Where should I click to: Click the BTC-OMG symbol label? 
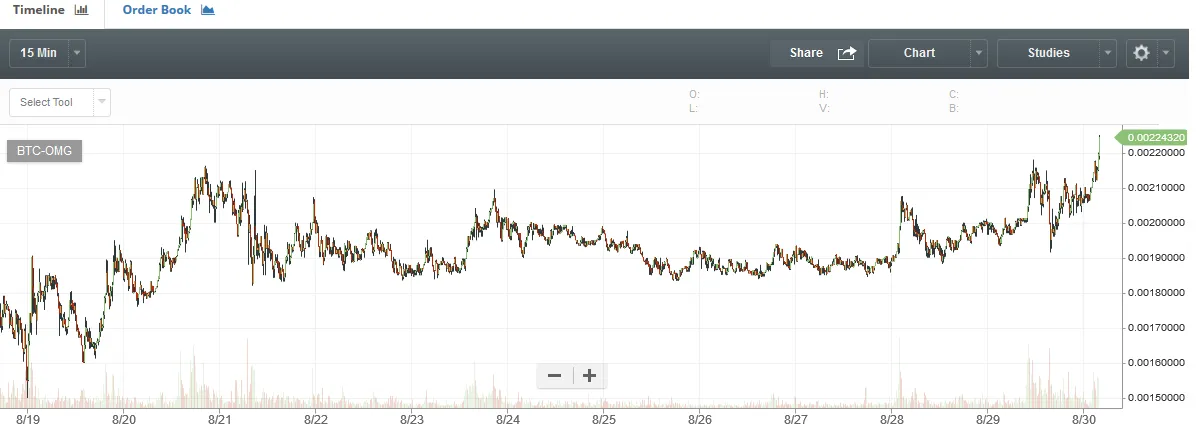pos(44,151)
